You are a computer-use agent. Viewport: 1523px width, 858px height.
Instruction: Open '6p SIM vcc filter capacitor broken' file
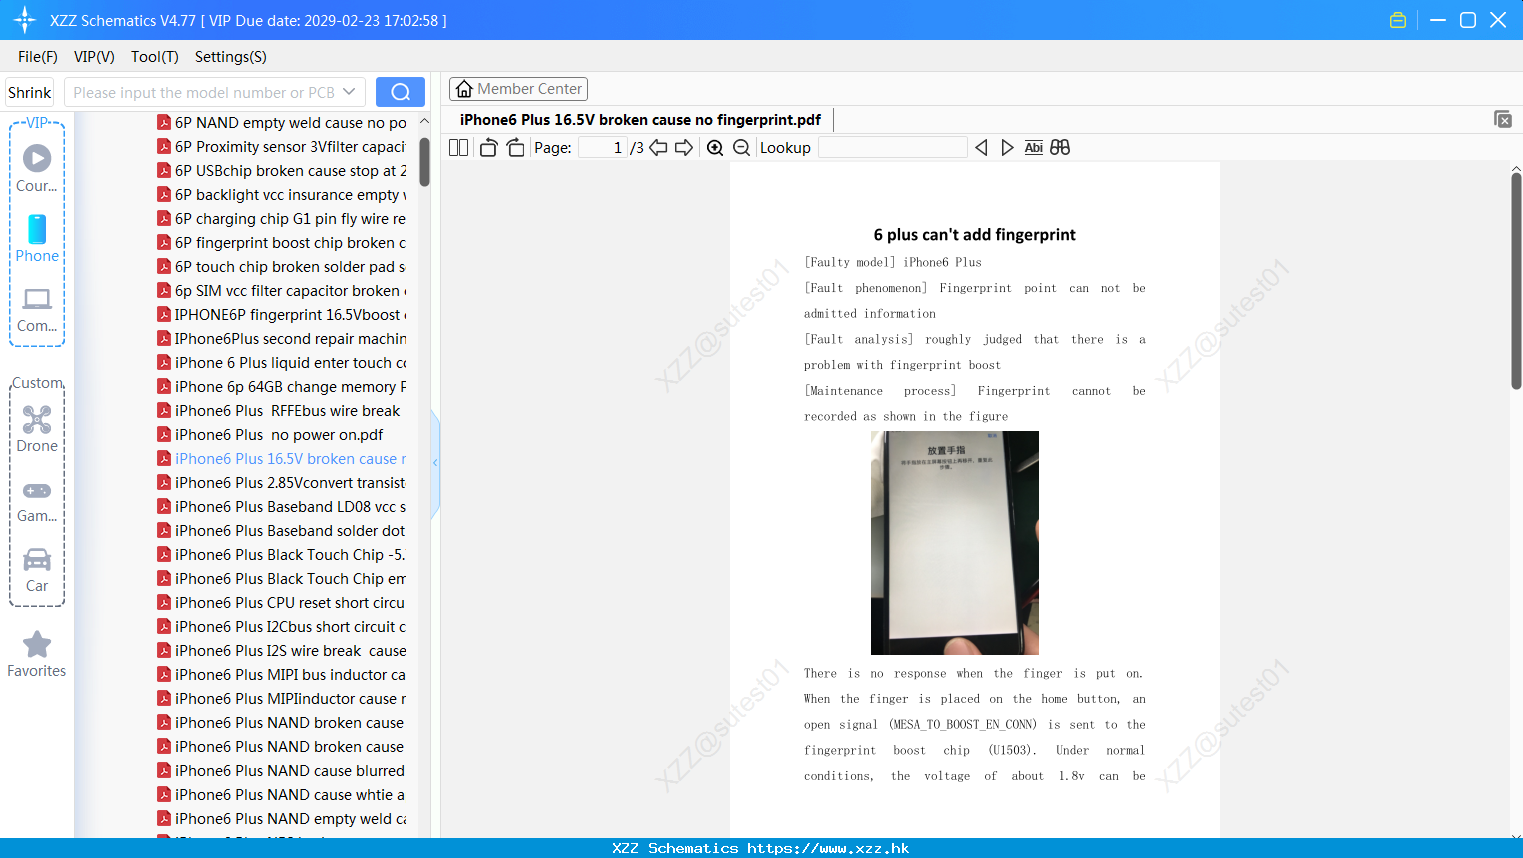tap(282, 291)
